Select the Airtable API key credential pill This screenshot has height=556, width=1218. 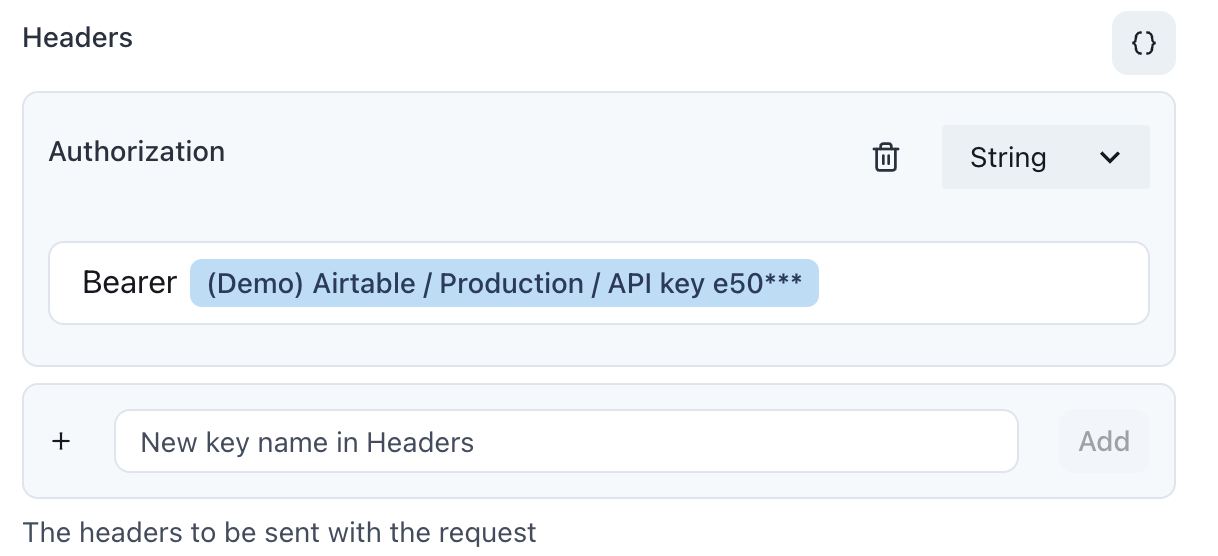tap(504, 283)
